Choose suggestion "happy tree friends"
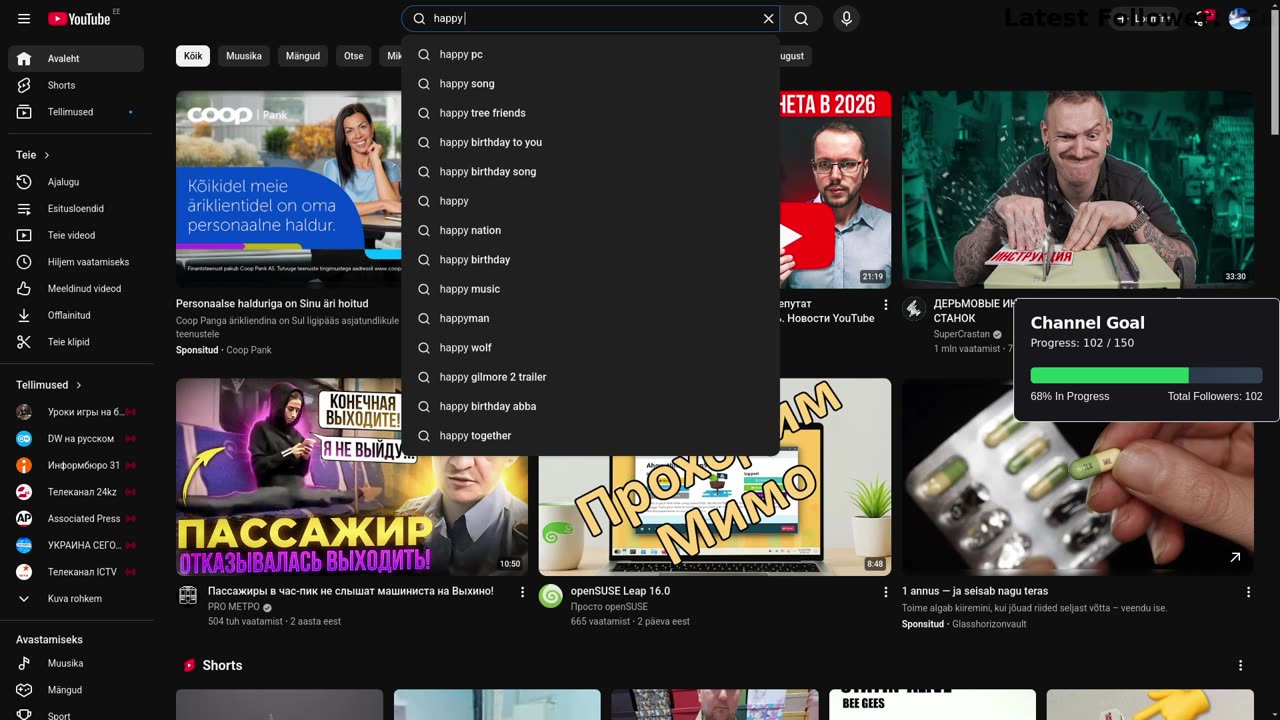The height and width of the screenshot is (720, 1280). click(x=591, y=113)
